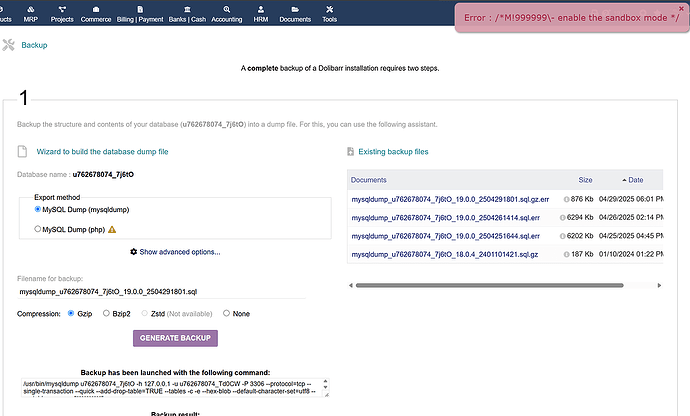Click the 04/29/2025 06:01 PM date cell
Image resolution: width=690 pixels, height=416 pixels.
click(631, 199)
